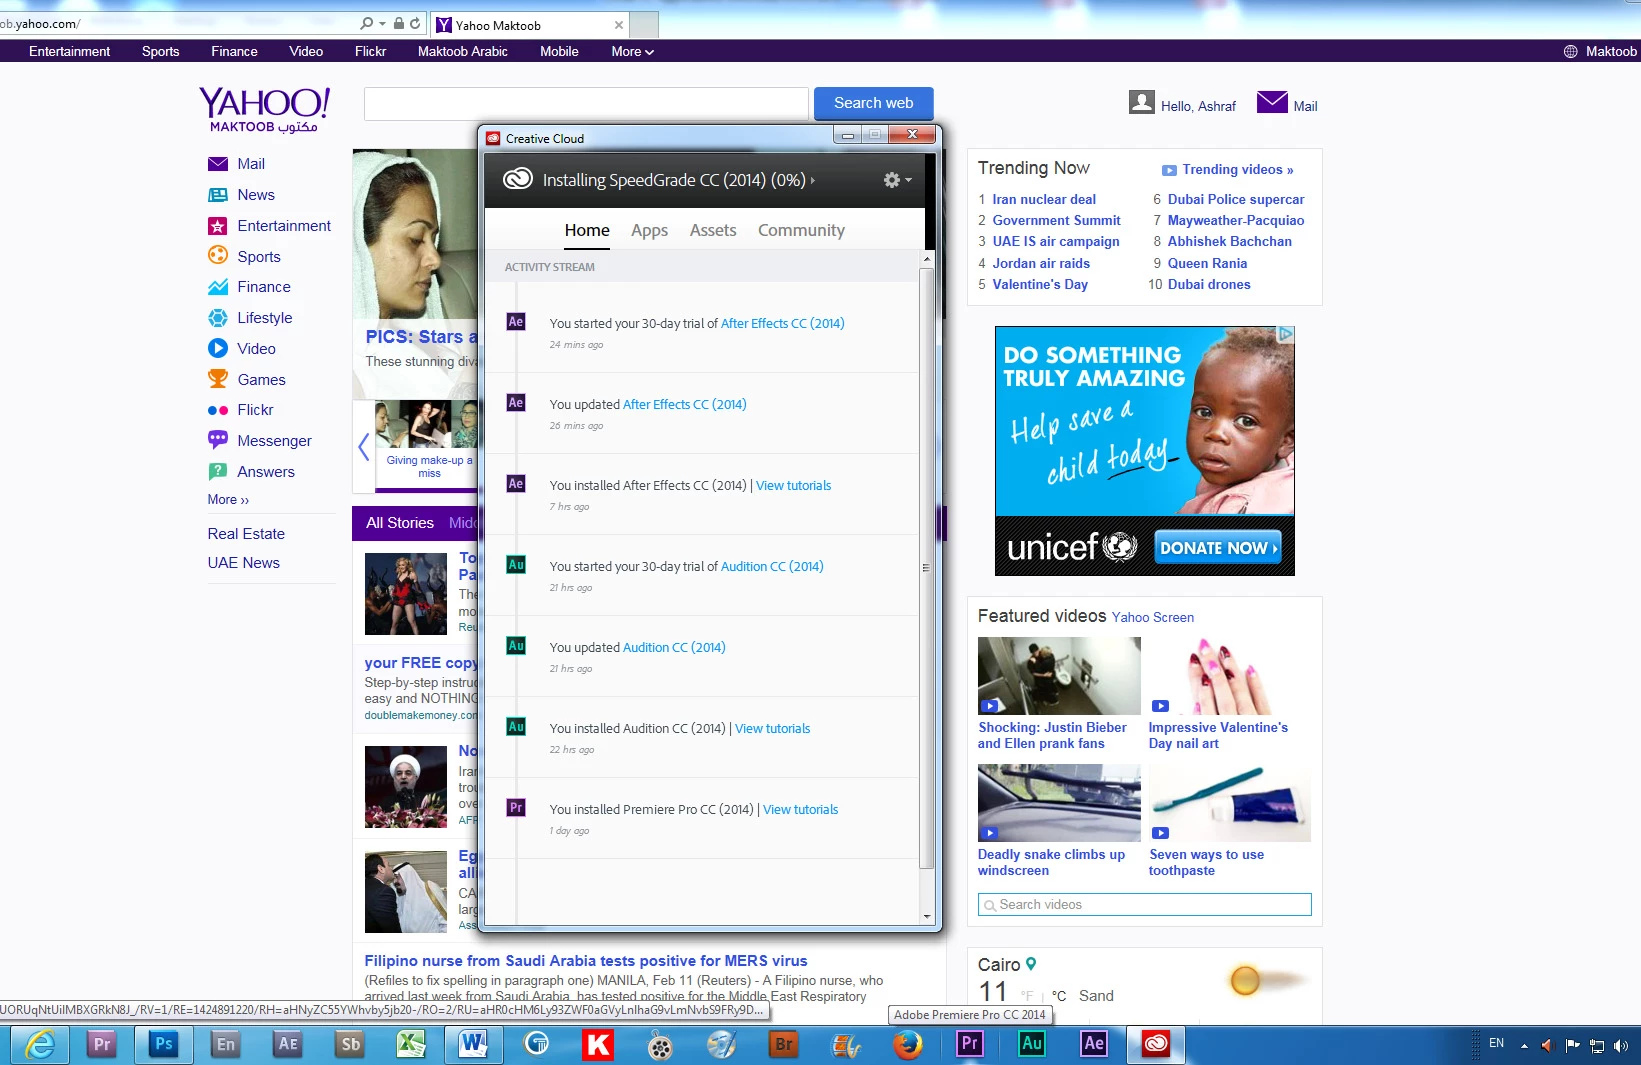Switch to the Apps tab in Creative Cloud
This screenshot has height=1065, width=1641.
(649, 230)
